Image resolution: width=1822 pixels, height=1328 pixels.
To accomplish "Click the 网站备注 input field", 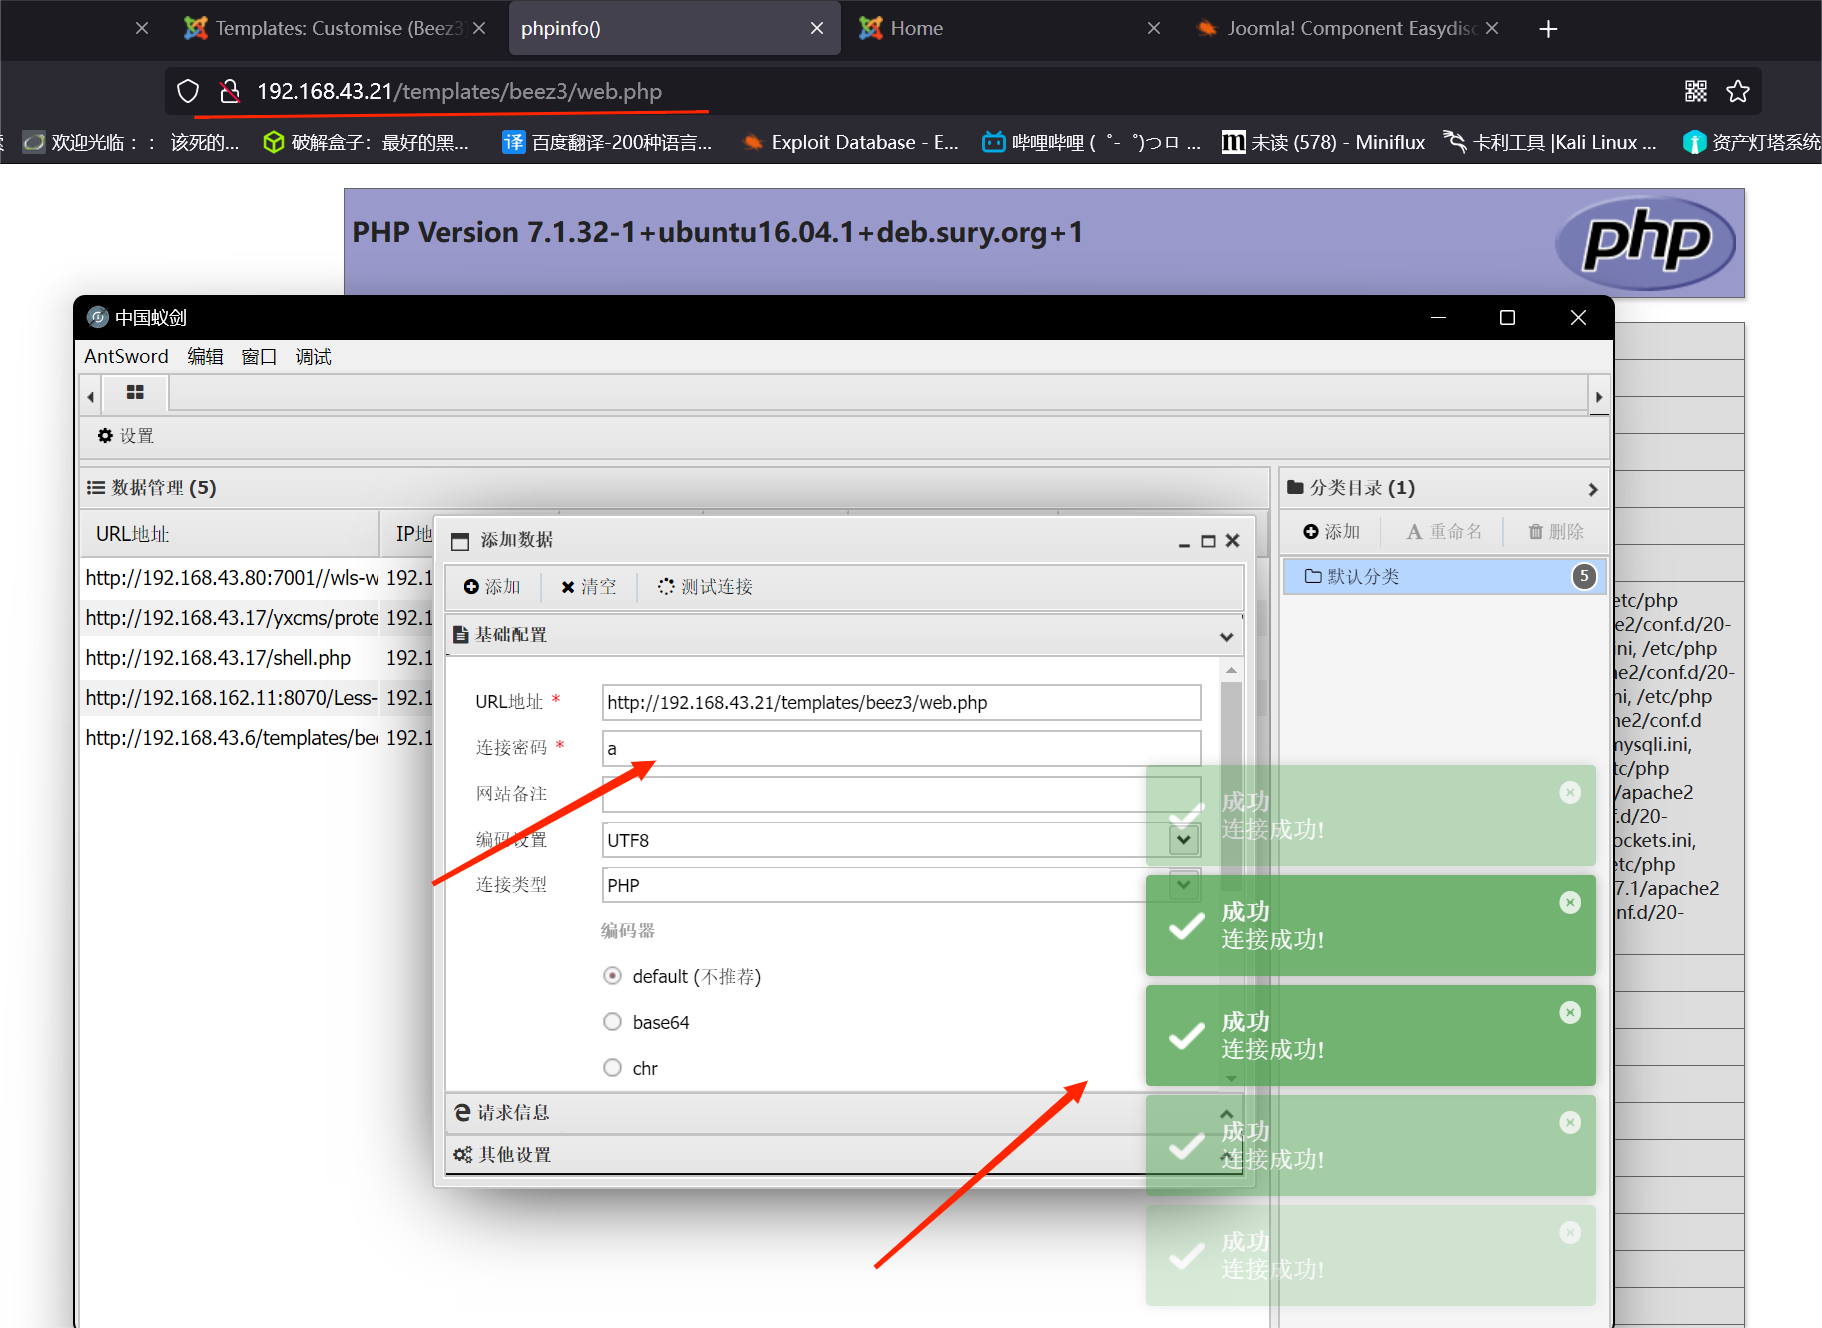I will point(901,795).
